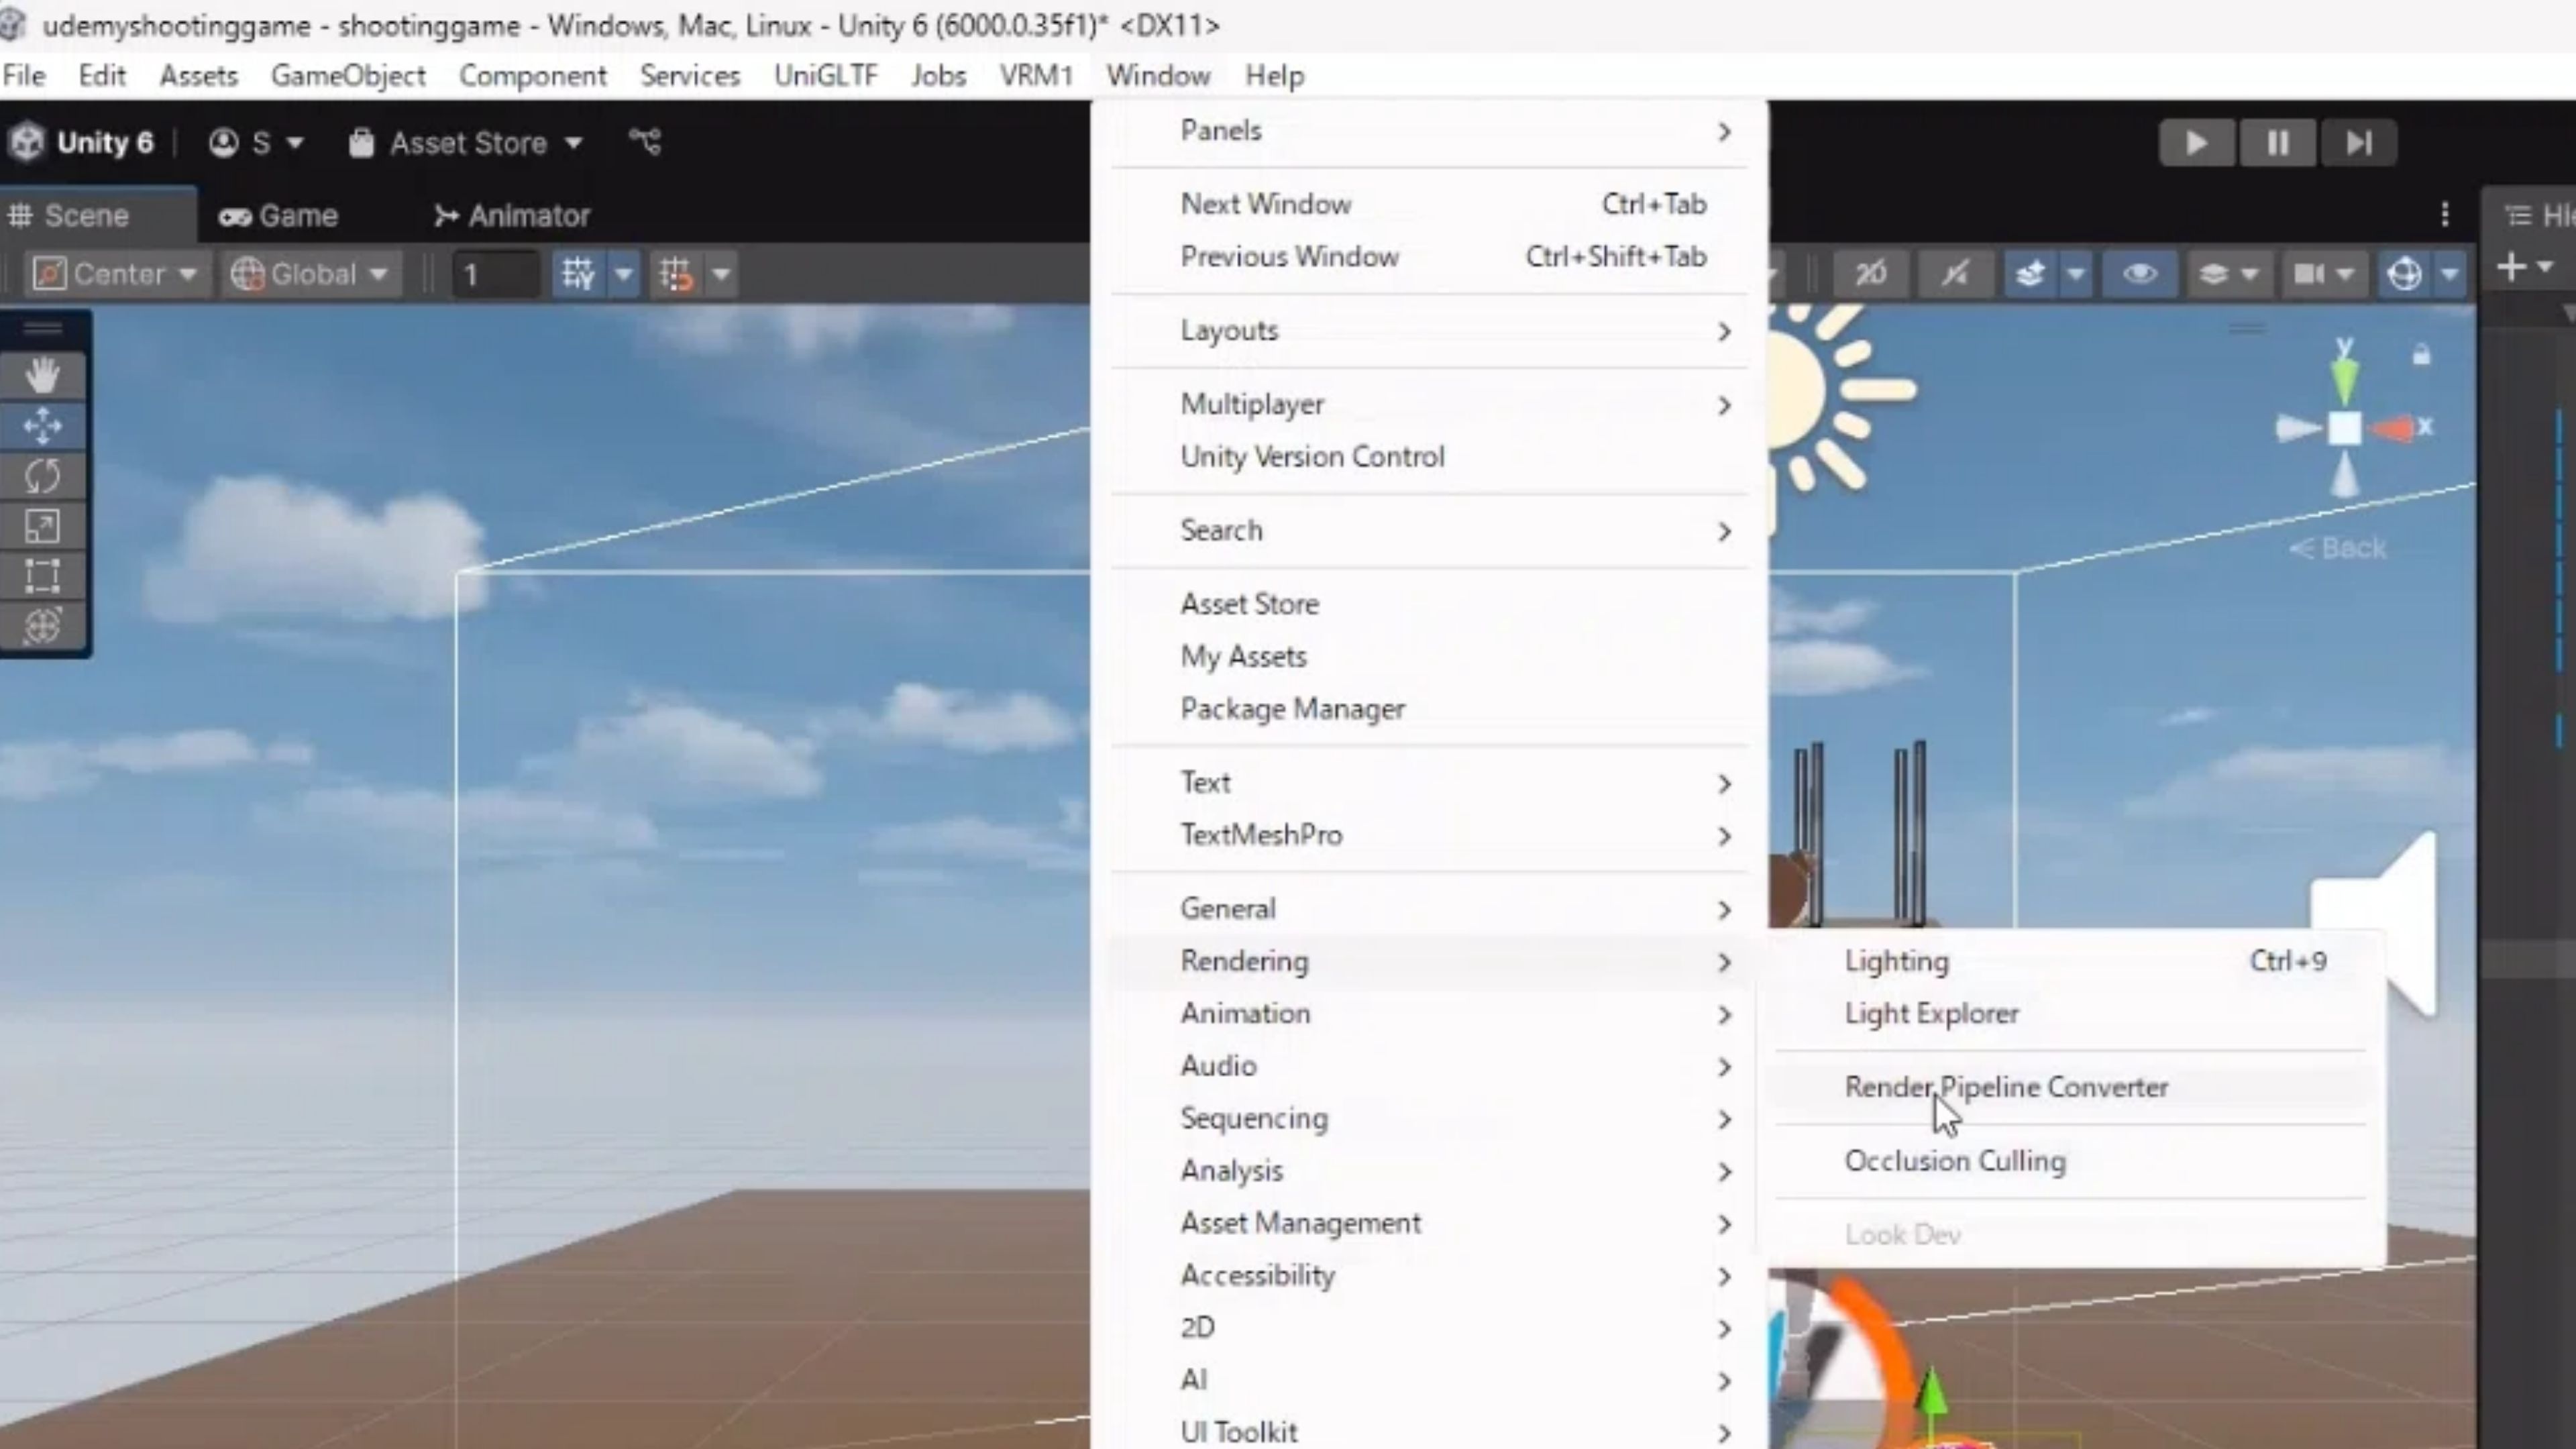The height and width of the screenshot is (1449, 2576).
Task: Click the Back label under scene gizmo
Action: [2338, 548]
